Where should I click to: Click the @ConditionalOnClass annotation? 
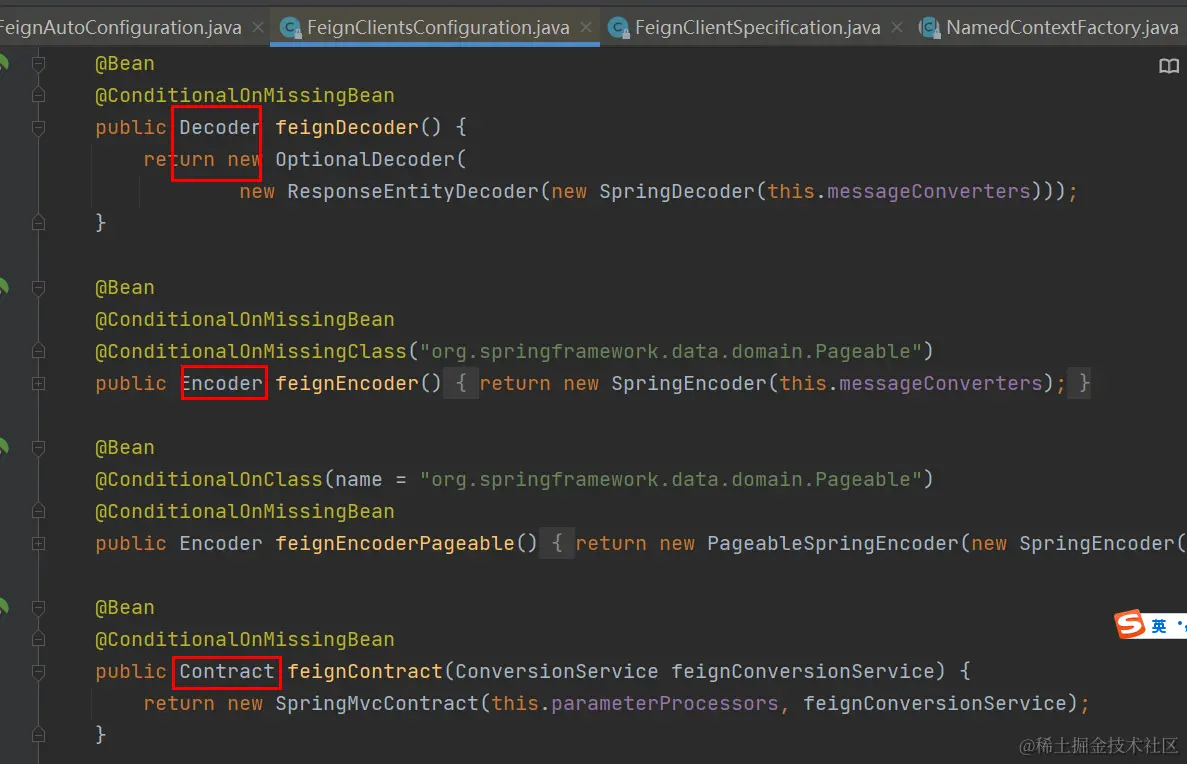[x=209, y=479]
